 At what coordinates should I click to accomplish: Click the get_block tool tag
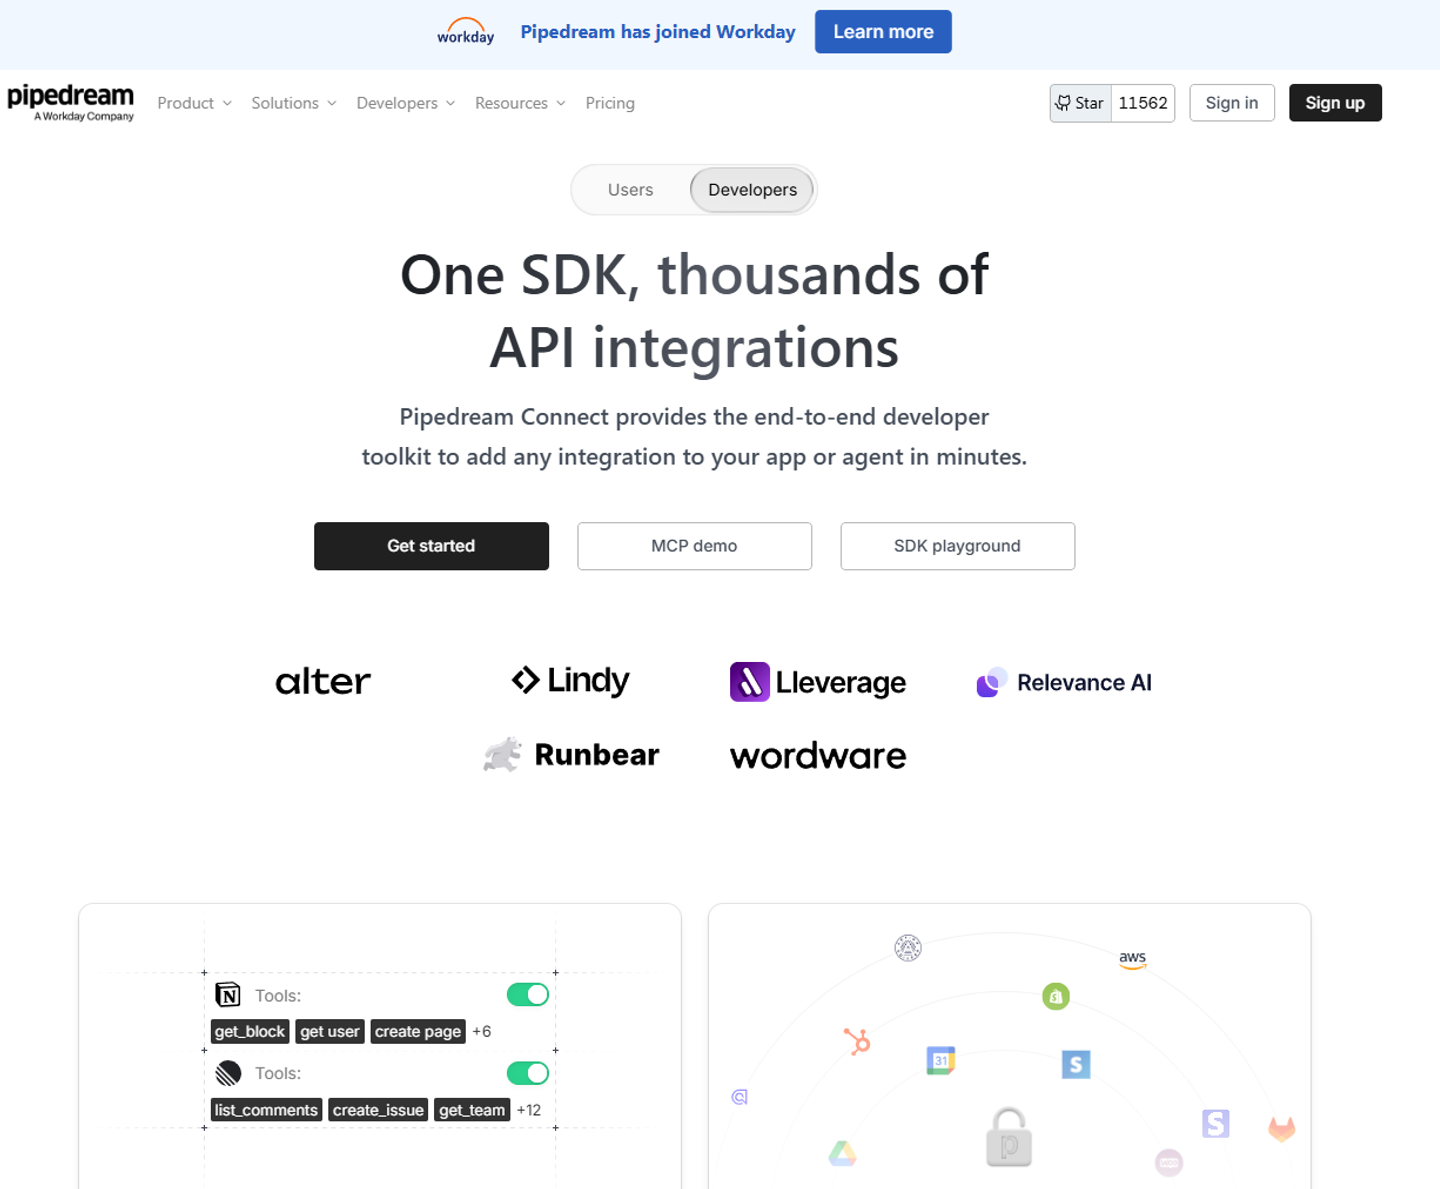(250, 1031)
